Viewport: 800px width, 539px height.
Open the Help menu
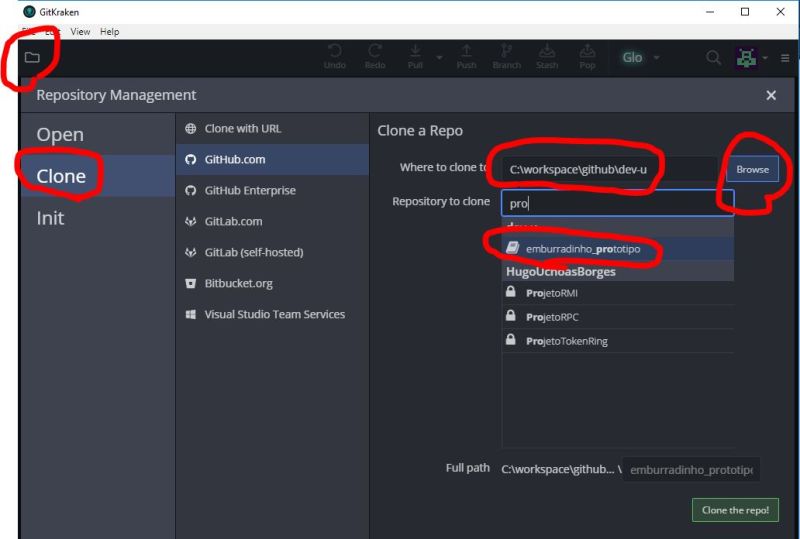point(109,32)
